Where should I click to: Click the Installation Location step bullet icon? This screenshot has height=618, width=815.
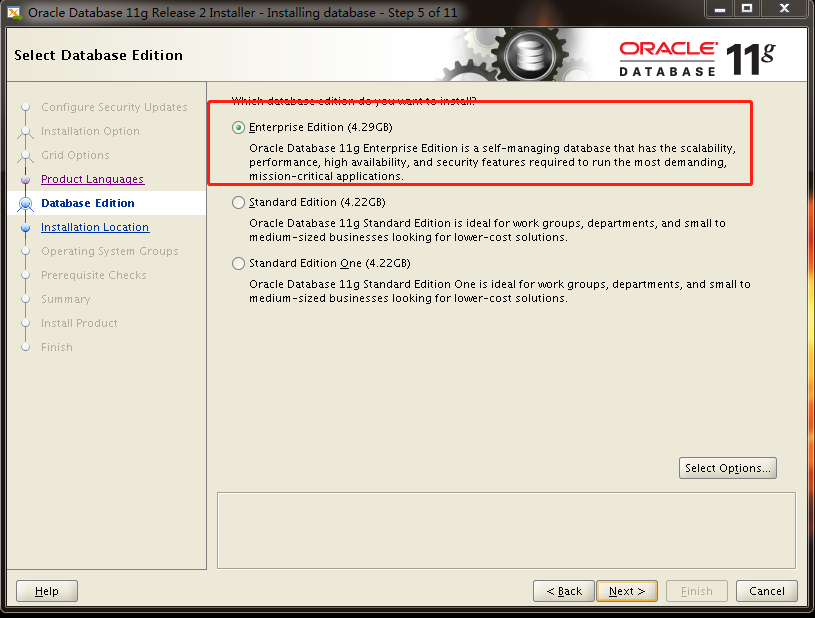pos(25,228)
